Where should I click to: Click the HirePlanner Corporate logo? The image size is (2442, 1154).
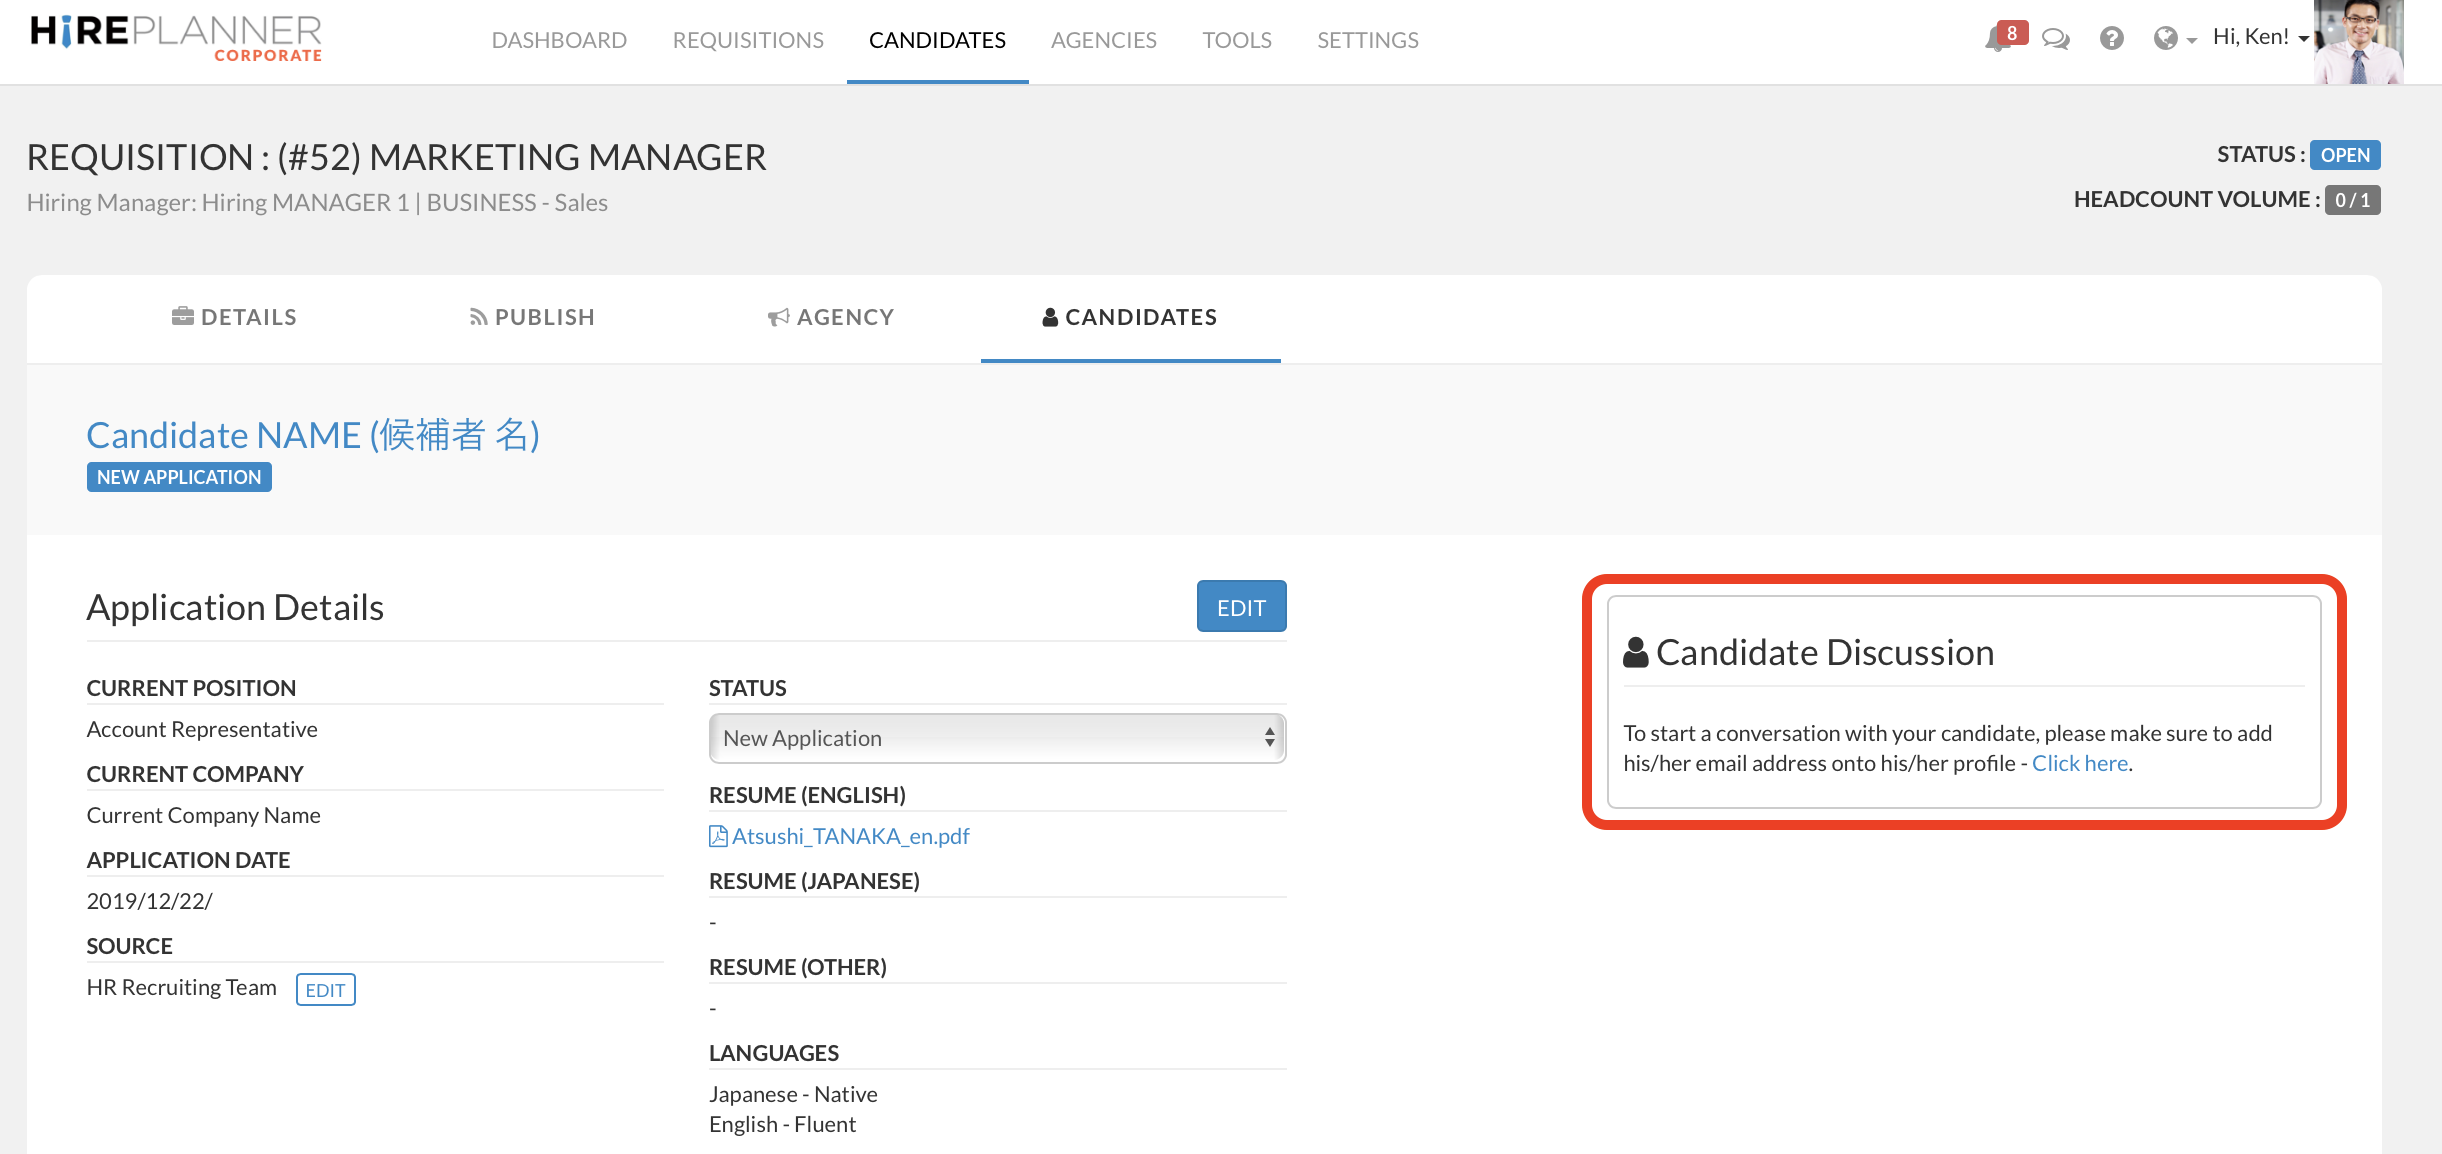(x=176, y=39)
